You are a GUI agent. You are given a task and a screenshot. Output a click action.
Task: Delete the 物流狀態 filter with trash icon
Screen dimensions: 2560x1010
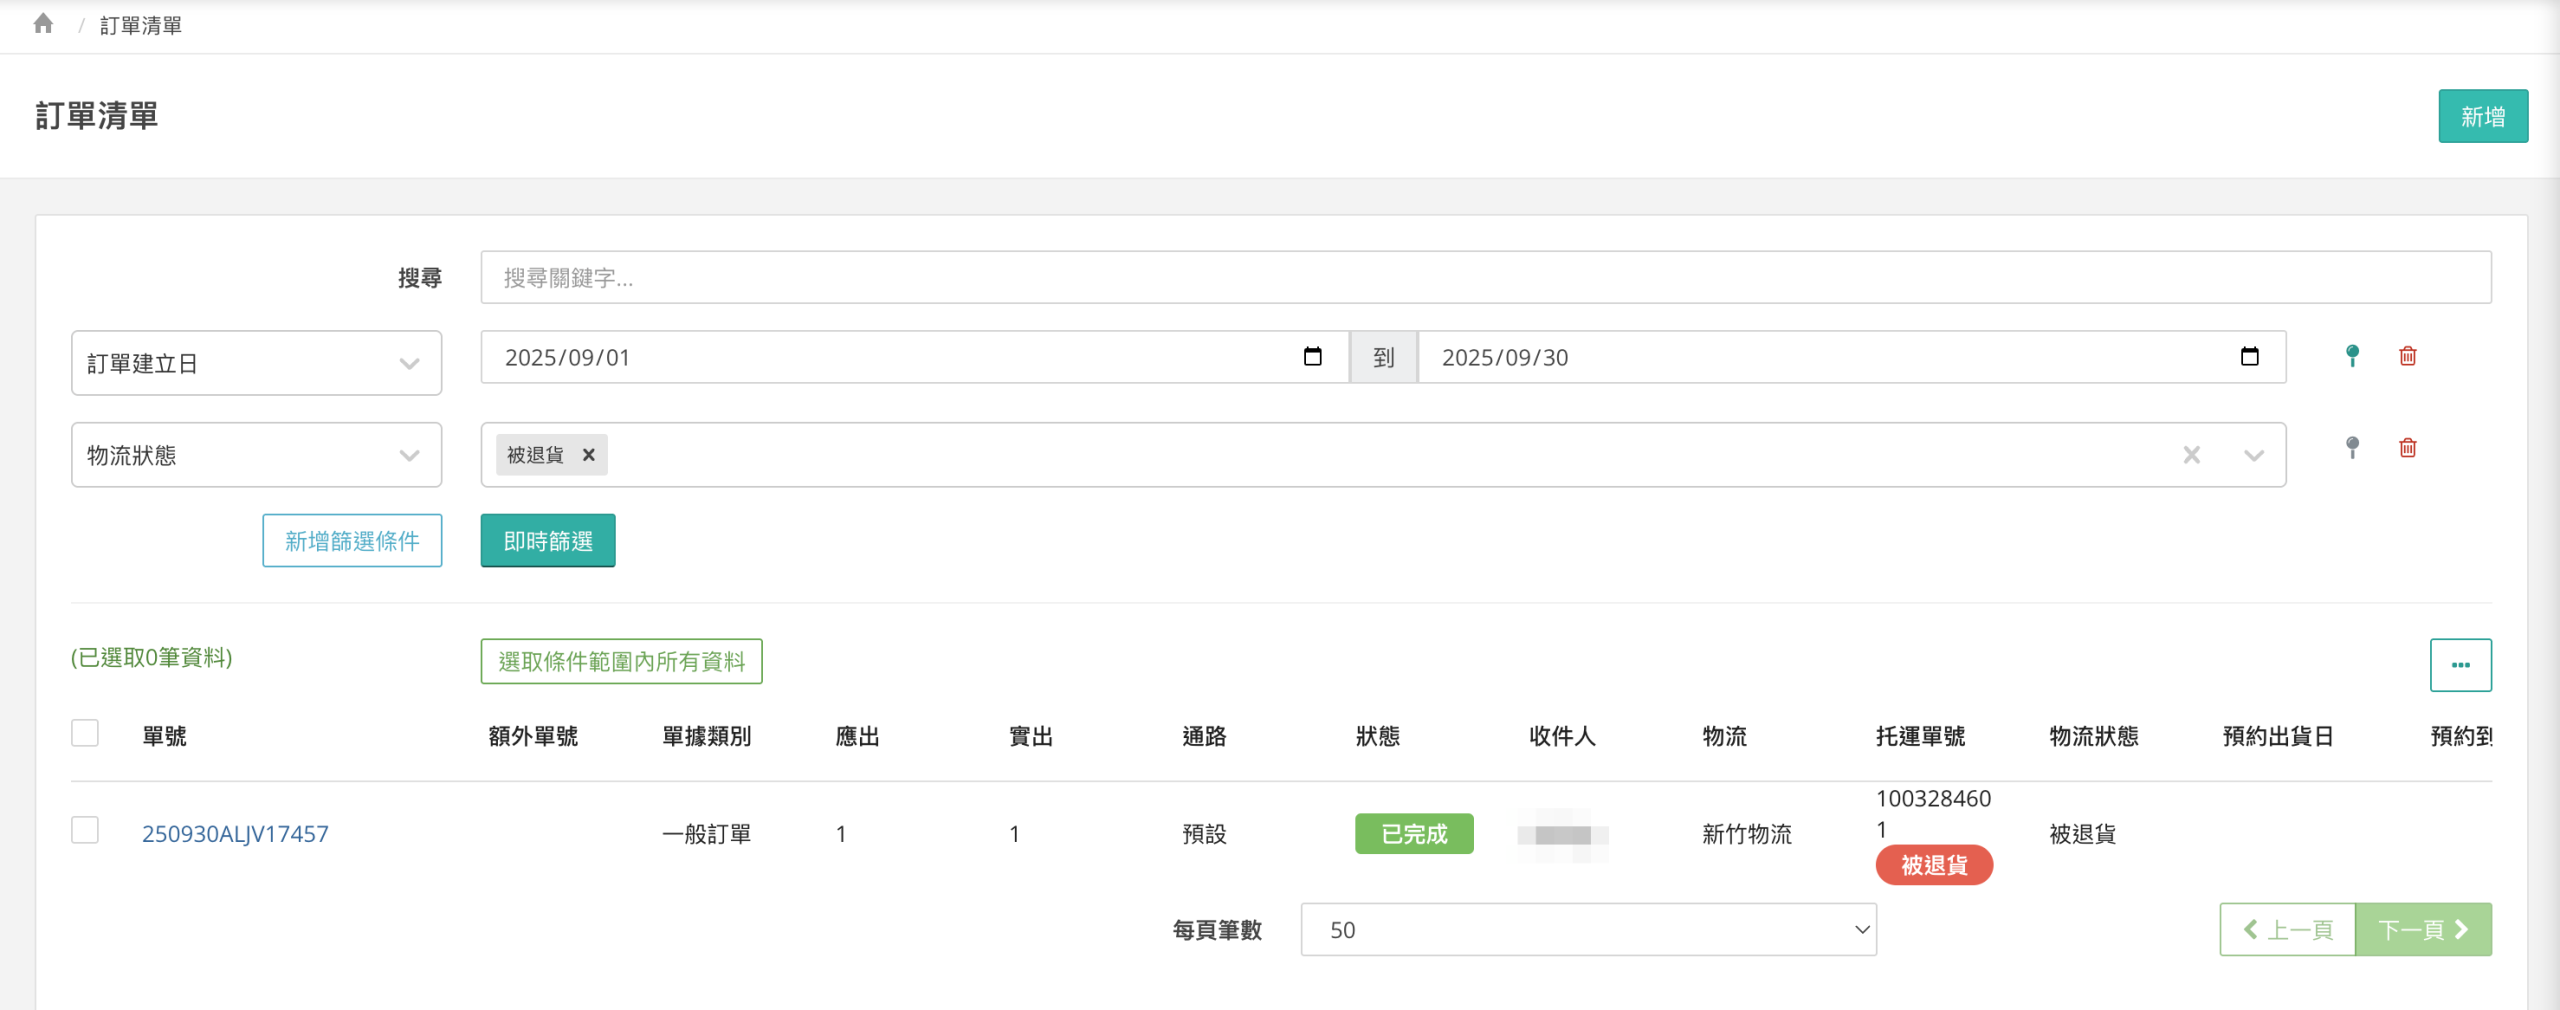pyautogui.click(x=2407, y=448)
